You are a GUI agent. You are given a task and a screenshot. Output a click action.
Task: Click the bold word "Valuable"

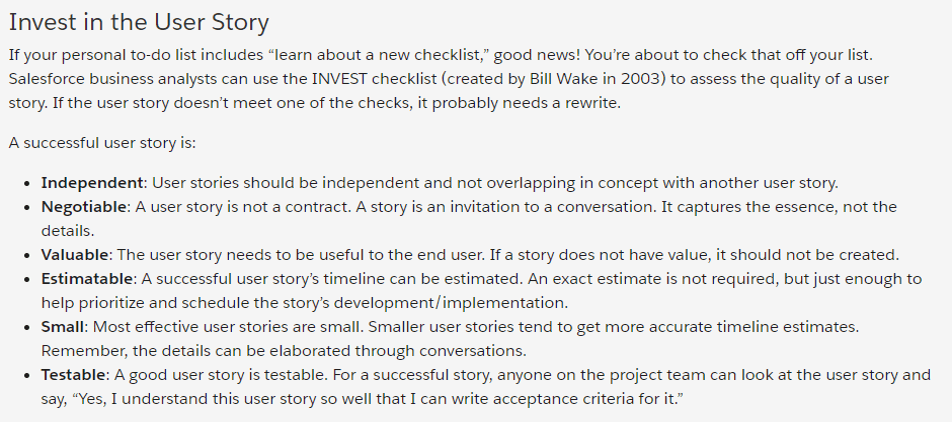coord(76,254)
